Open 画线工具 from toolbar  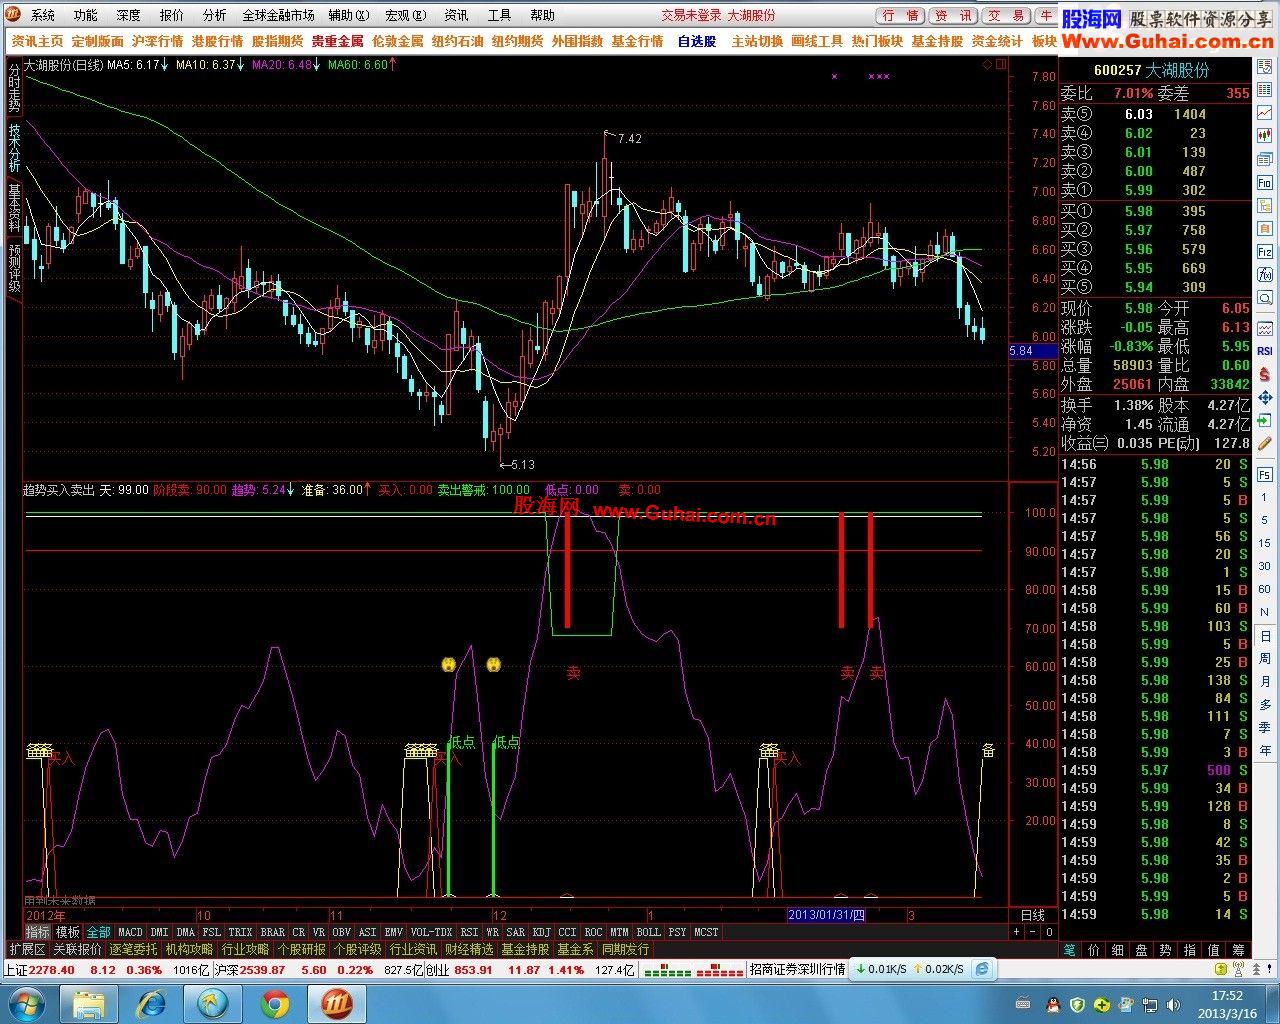pos(817,41)
